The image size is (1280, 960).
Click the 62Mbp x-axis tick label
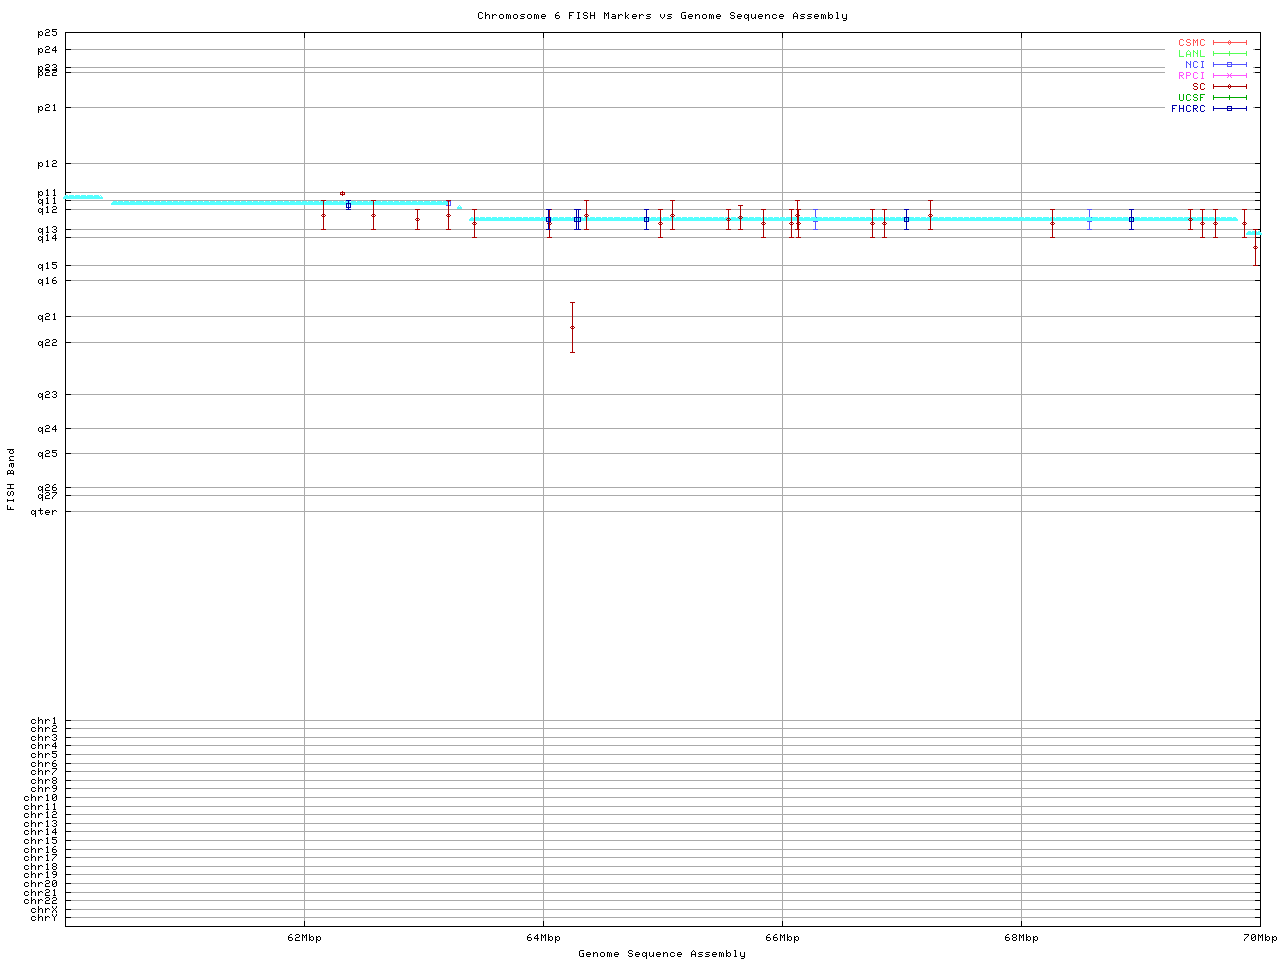click(304, 938)
